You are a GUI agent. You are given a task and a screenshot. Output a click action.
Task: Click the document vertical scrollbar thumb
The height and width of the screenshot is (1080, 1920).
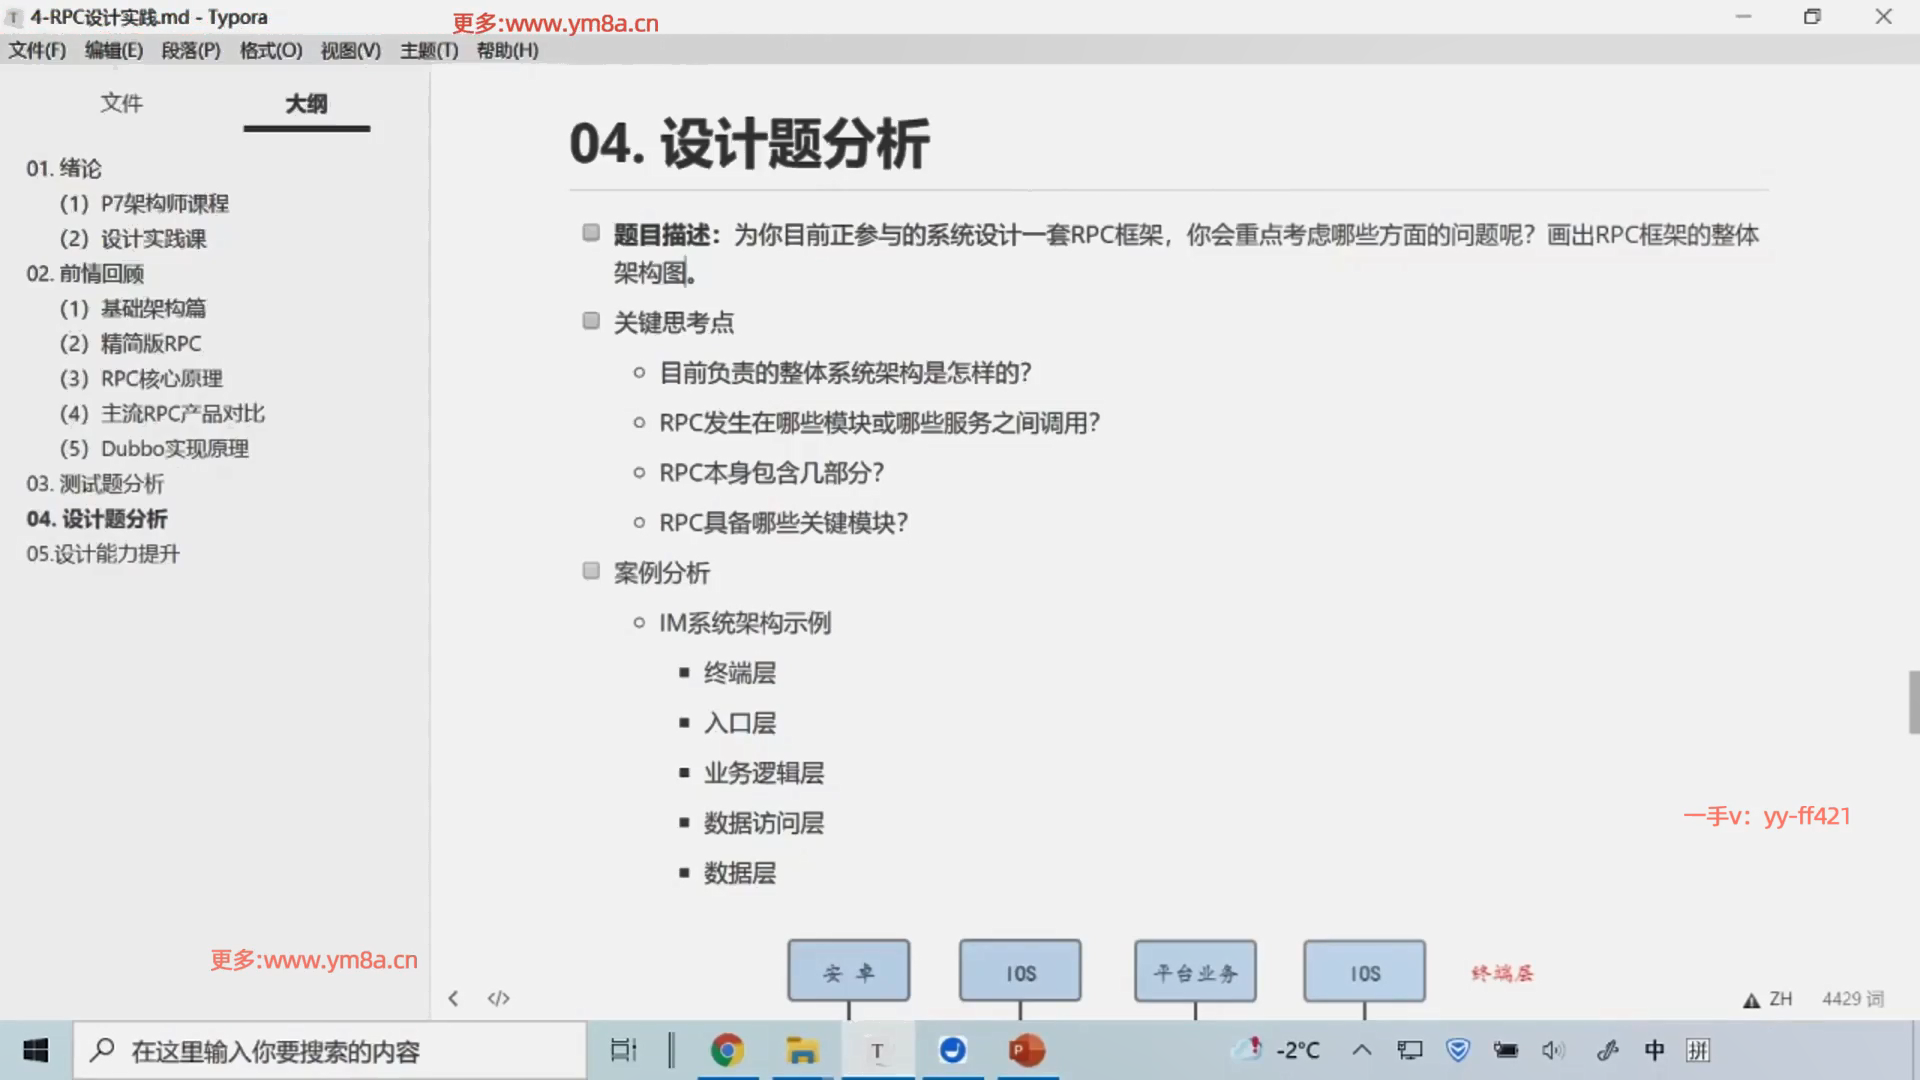(1913, 703)
